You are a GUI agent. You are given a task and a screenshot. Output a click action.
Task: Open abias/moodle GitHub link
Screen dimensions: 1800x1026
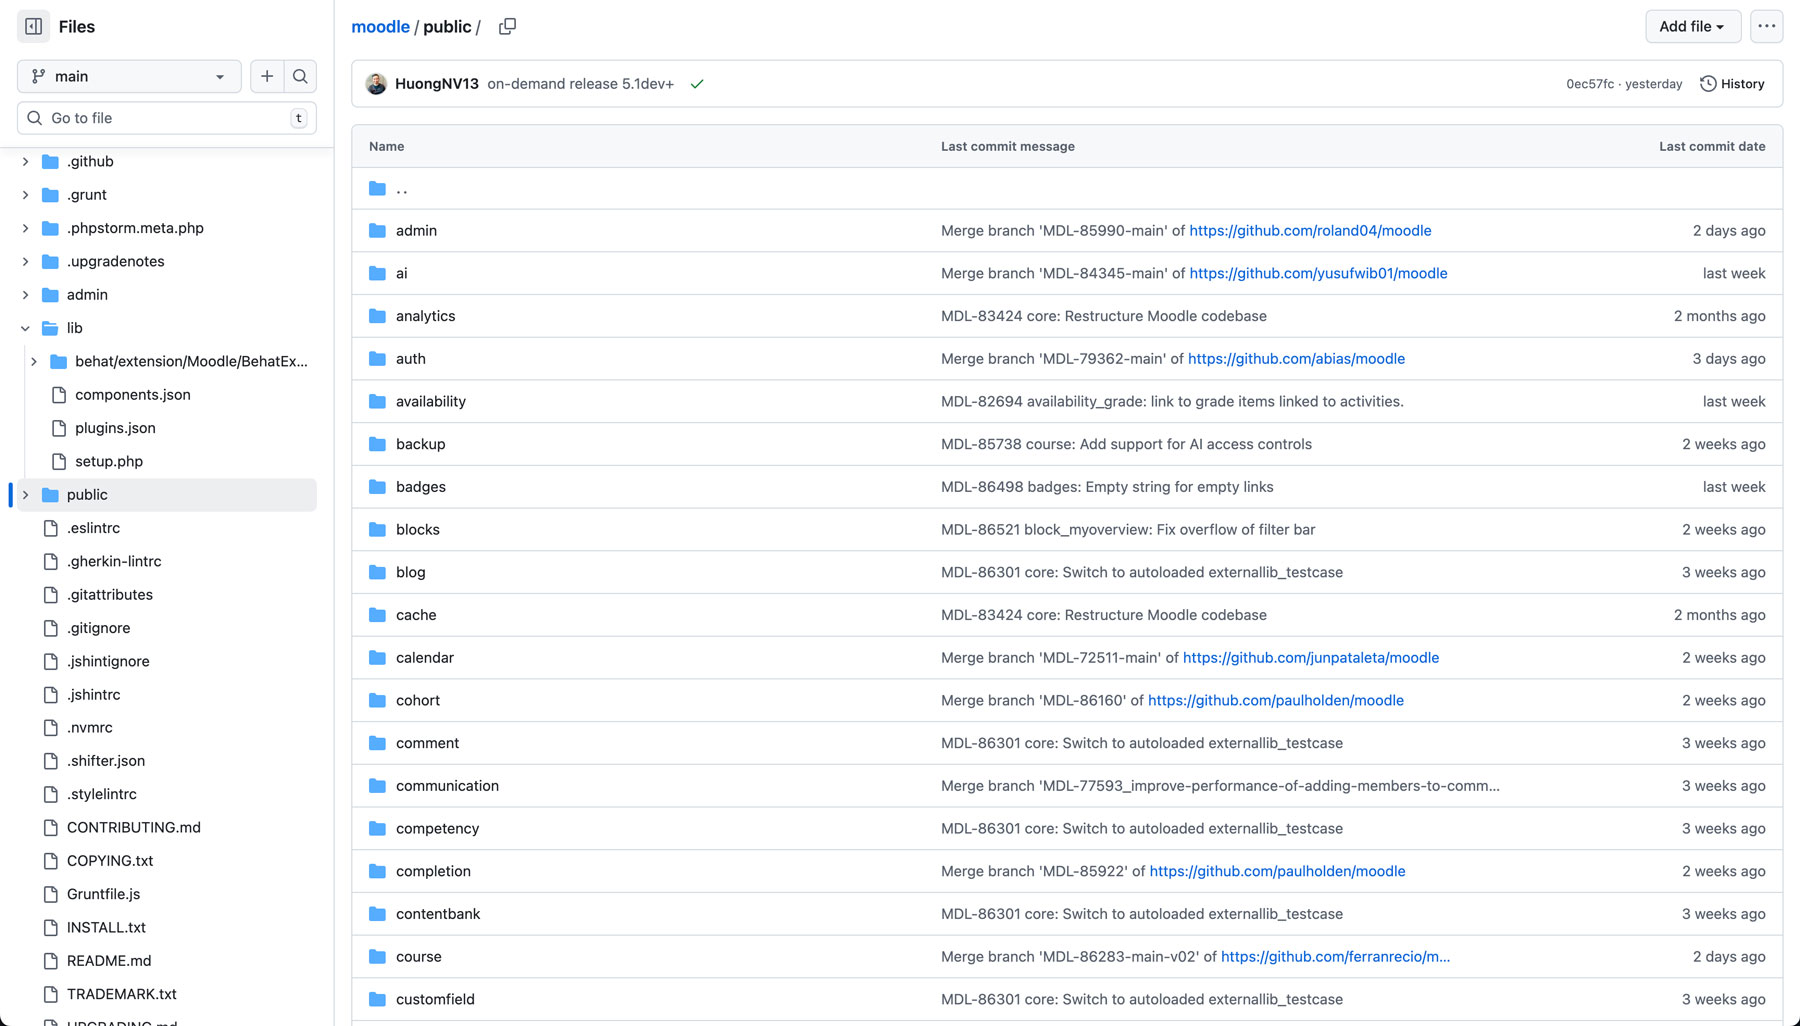tap(1296, 359)
